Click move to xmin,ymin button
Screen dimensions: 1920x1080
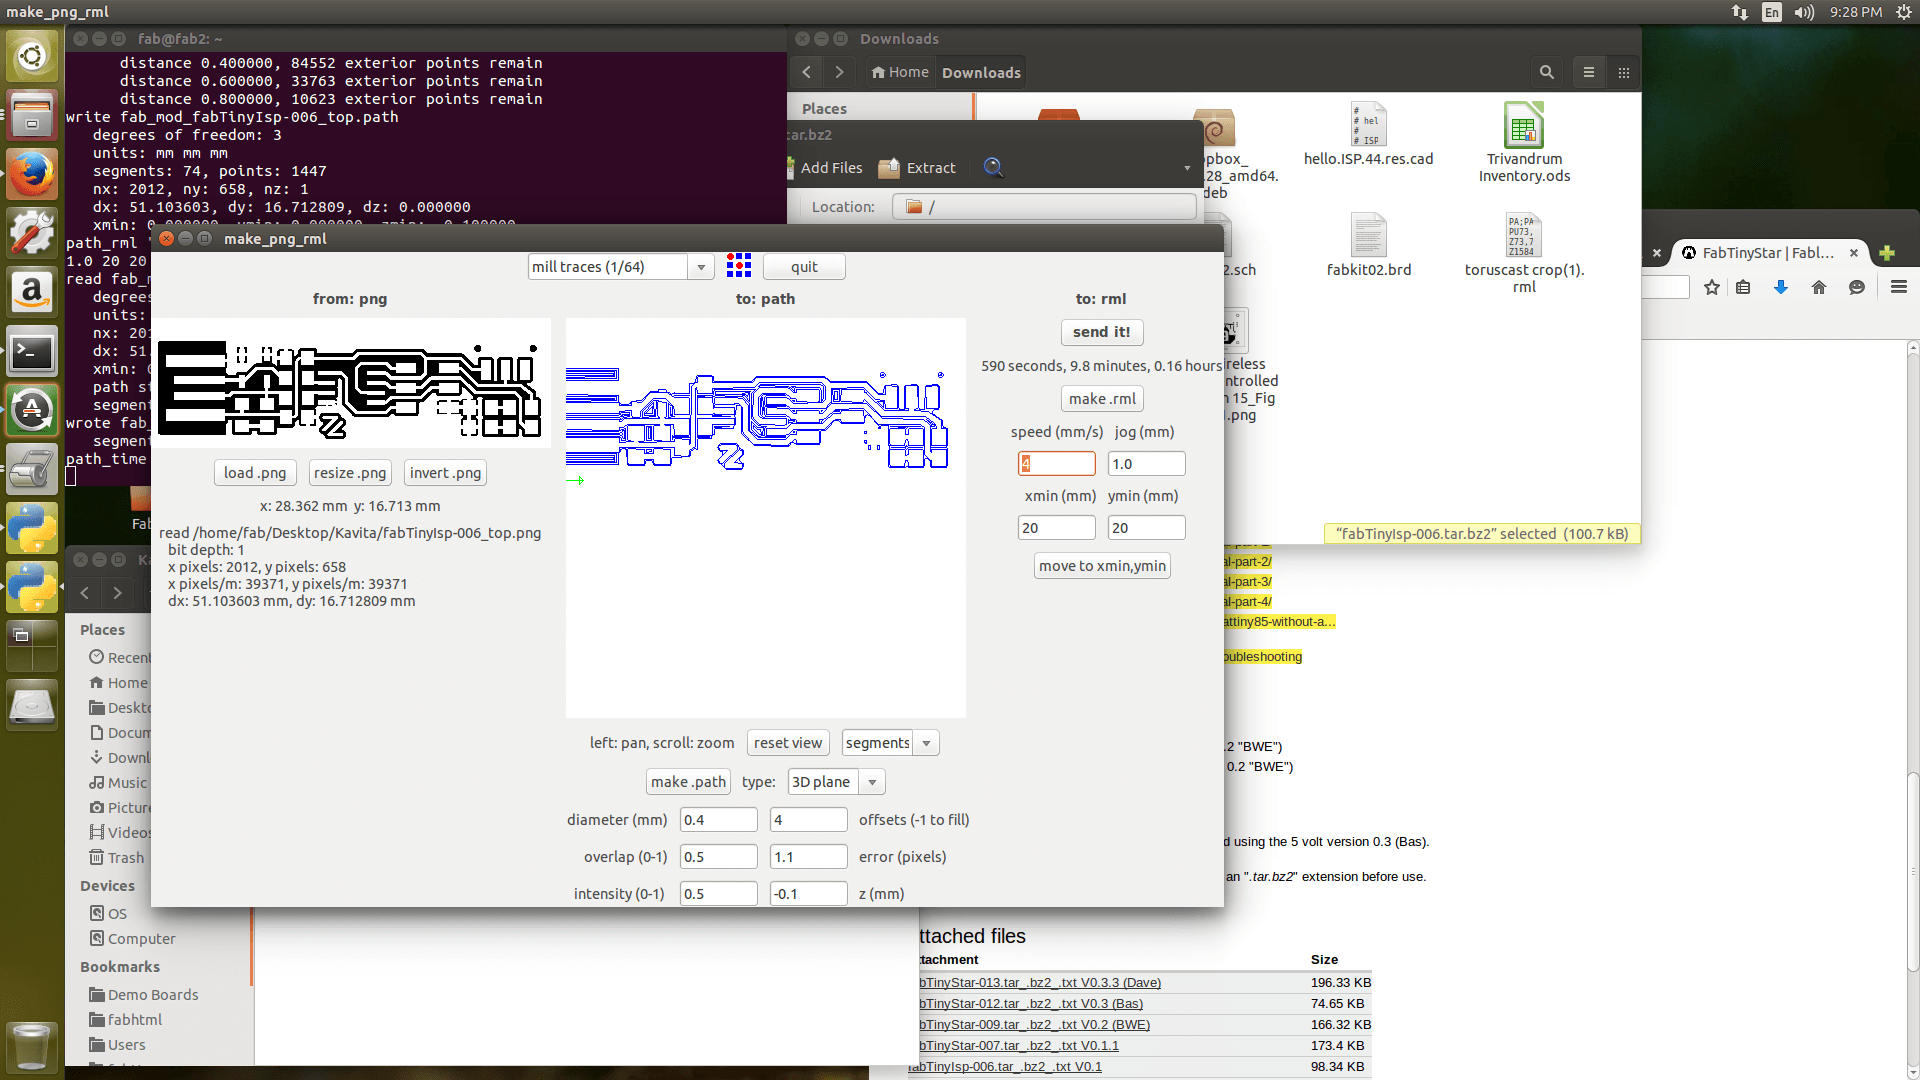[1102, 566]
